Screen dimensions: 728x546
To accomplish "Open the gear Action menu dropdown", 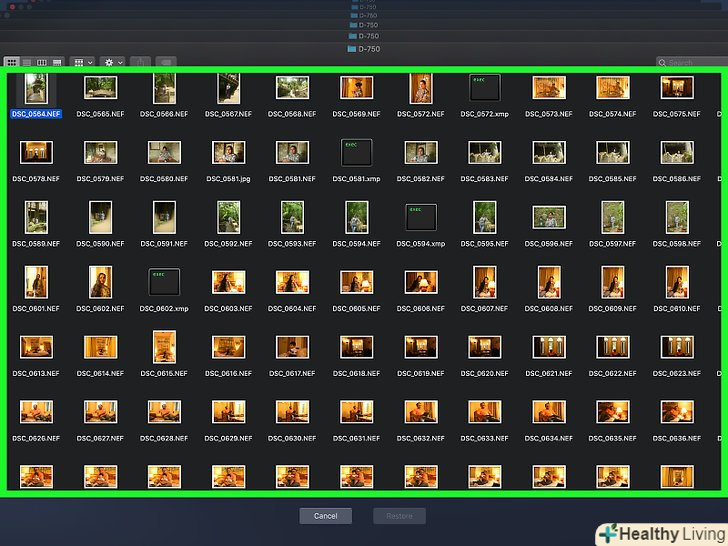I will point(113,62).
